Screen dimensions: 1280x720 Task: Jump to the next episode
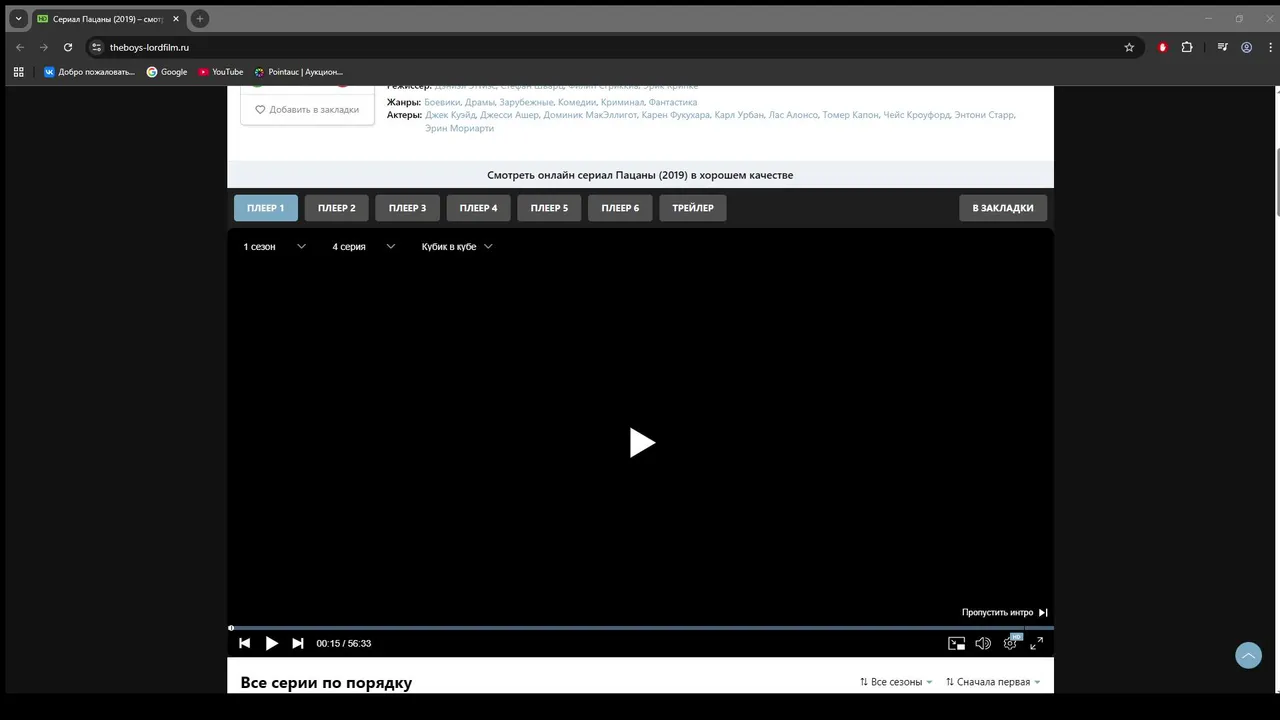(x=298, y=643)
